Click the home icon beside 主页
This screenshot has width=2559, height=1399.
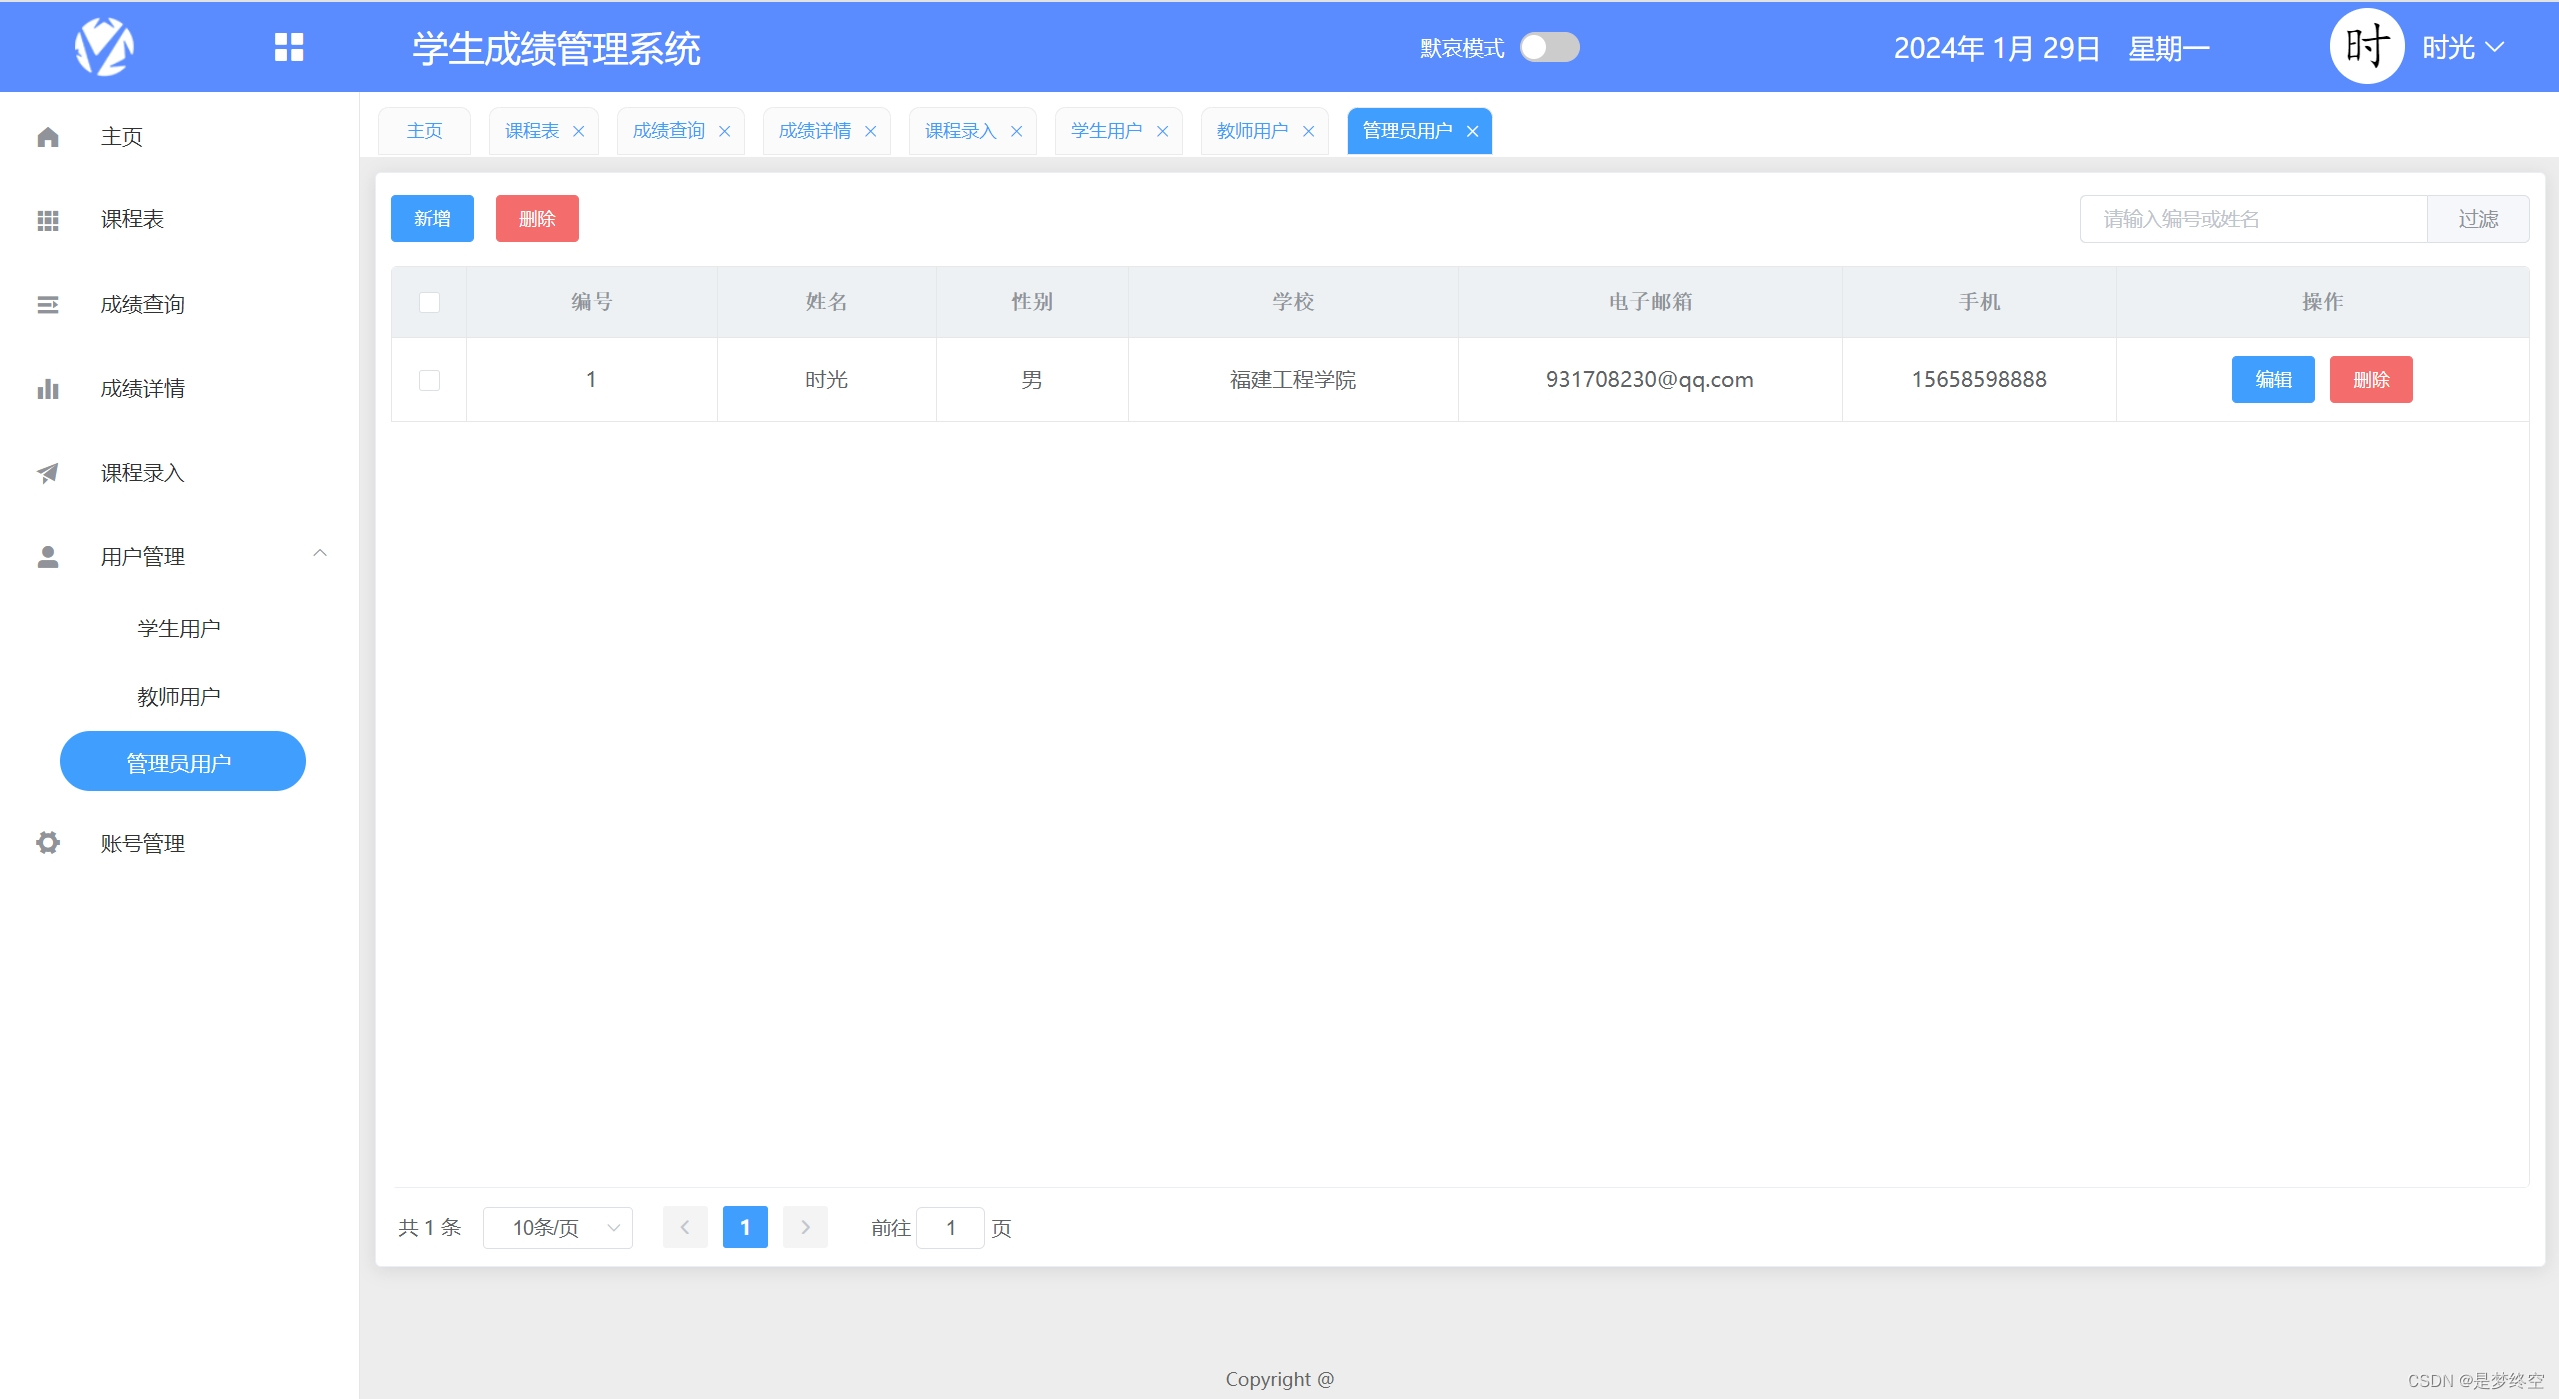48,137
